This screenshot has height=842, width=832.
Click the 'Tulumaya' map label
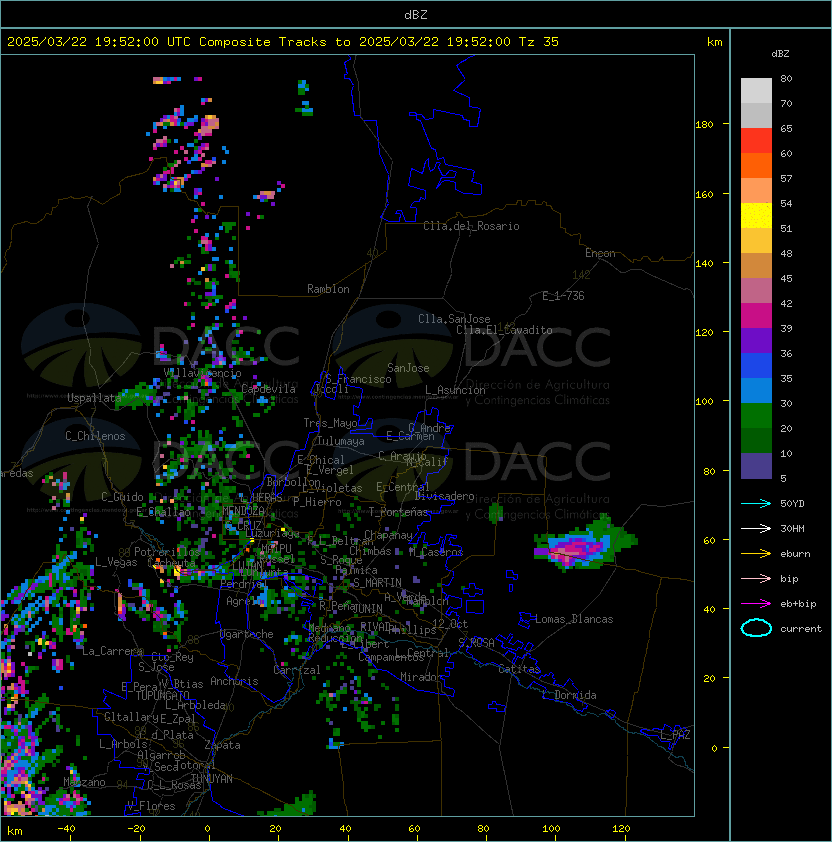pos(341,441)
